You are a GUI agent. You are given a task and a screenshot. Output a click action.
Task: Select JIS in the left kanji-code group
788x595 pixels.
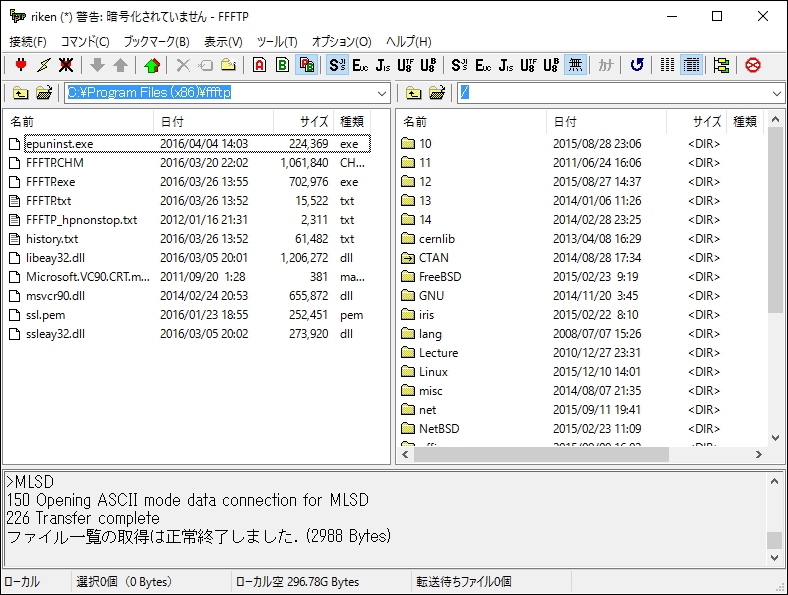[383, 65]
